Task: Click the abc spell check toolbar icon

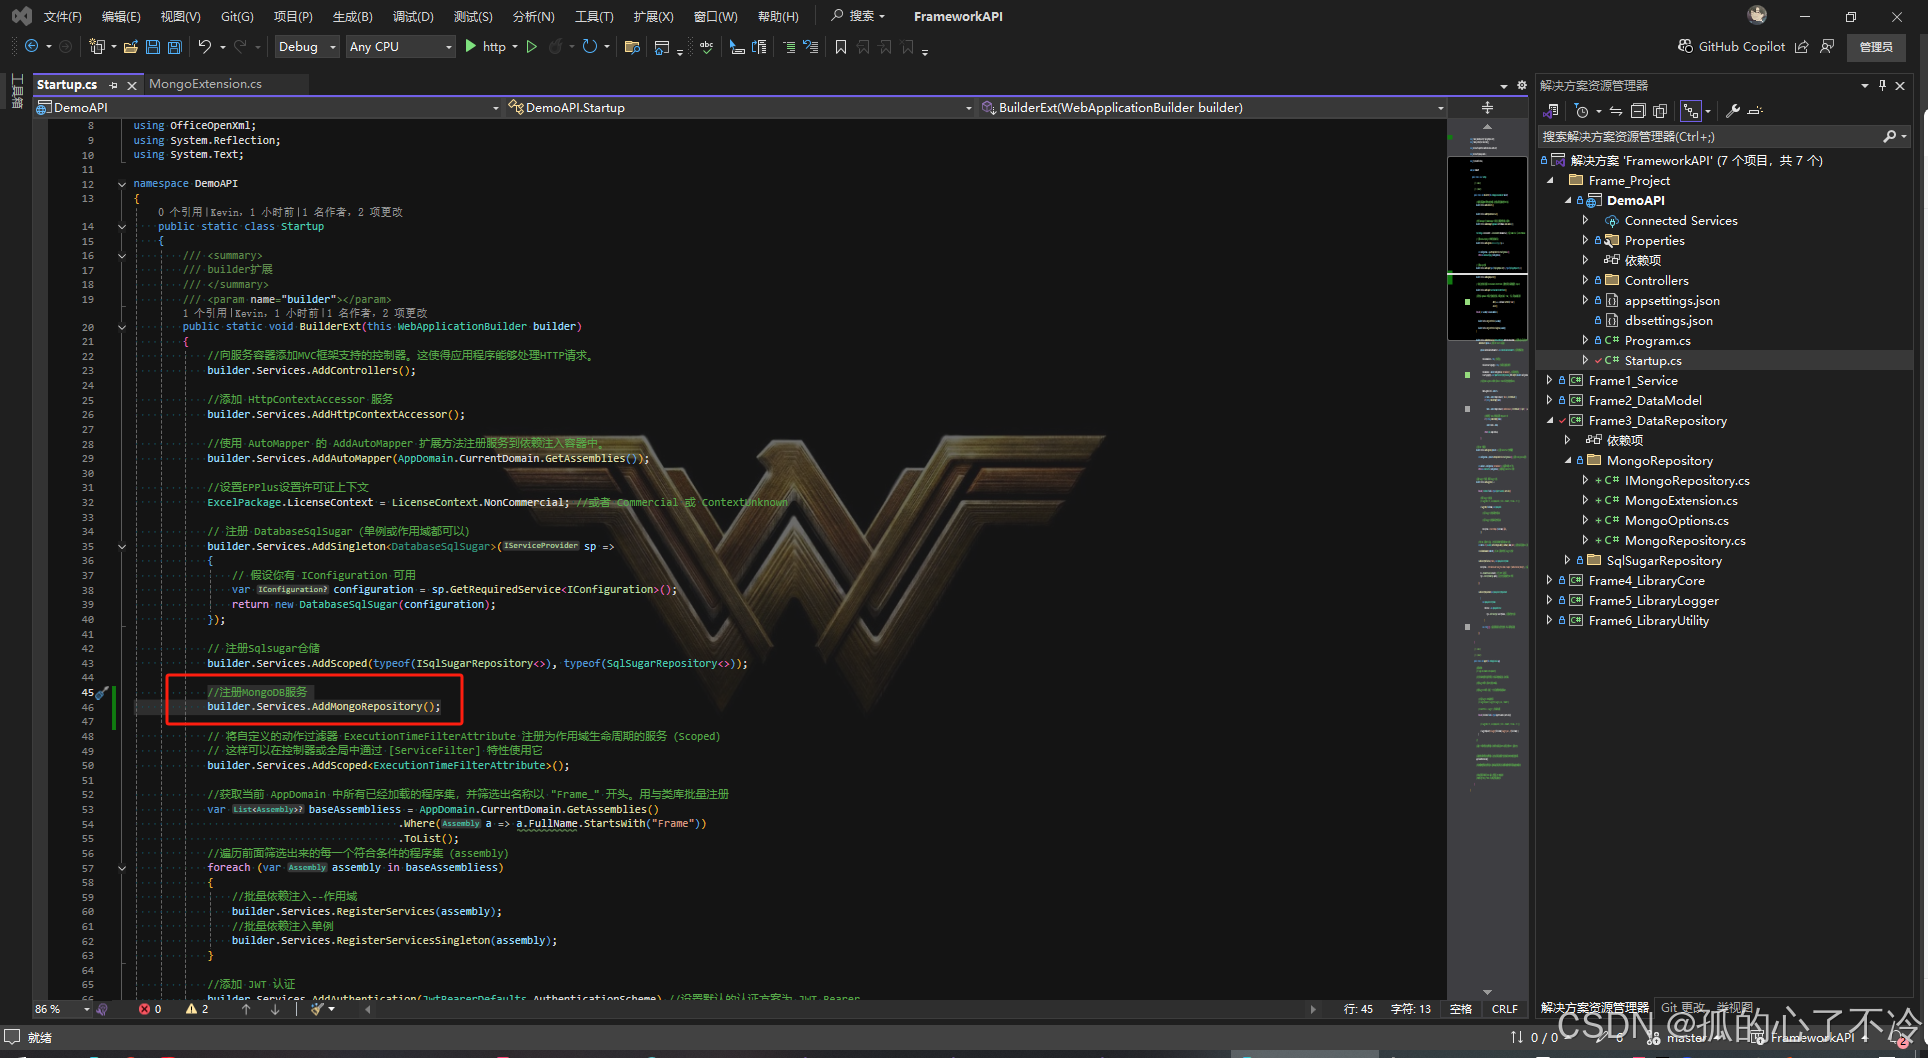Action: [x=707, y=46]
